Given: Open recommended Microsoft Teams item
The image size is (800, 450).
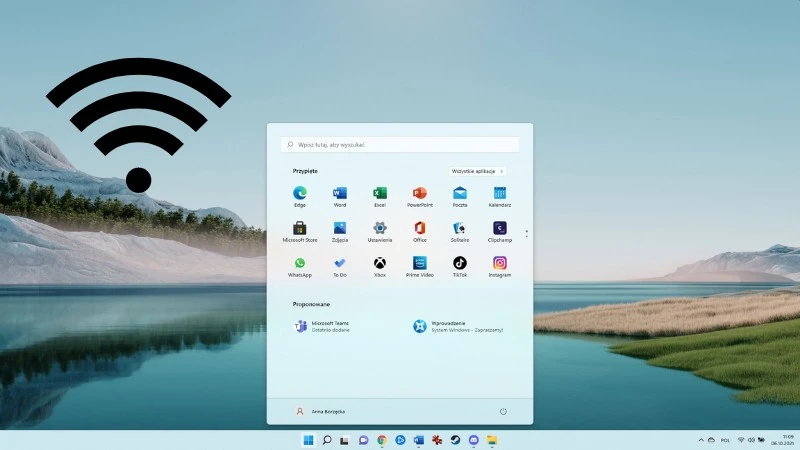Looking at the screenshot, I should click(x=322, y=327).
